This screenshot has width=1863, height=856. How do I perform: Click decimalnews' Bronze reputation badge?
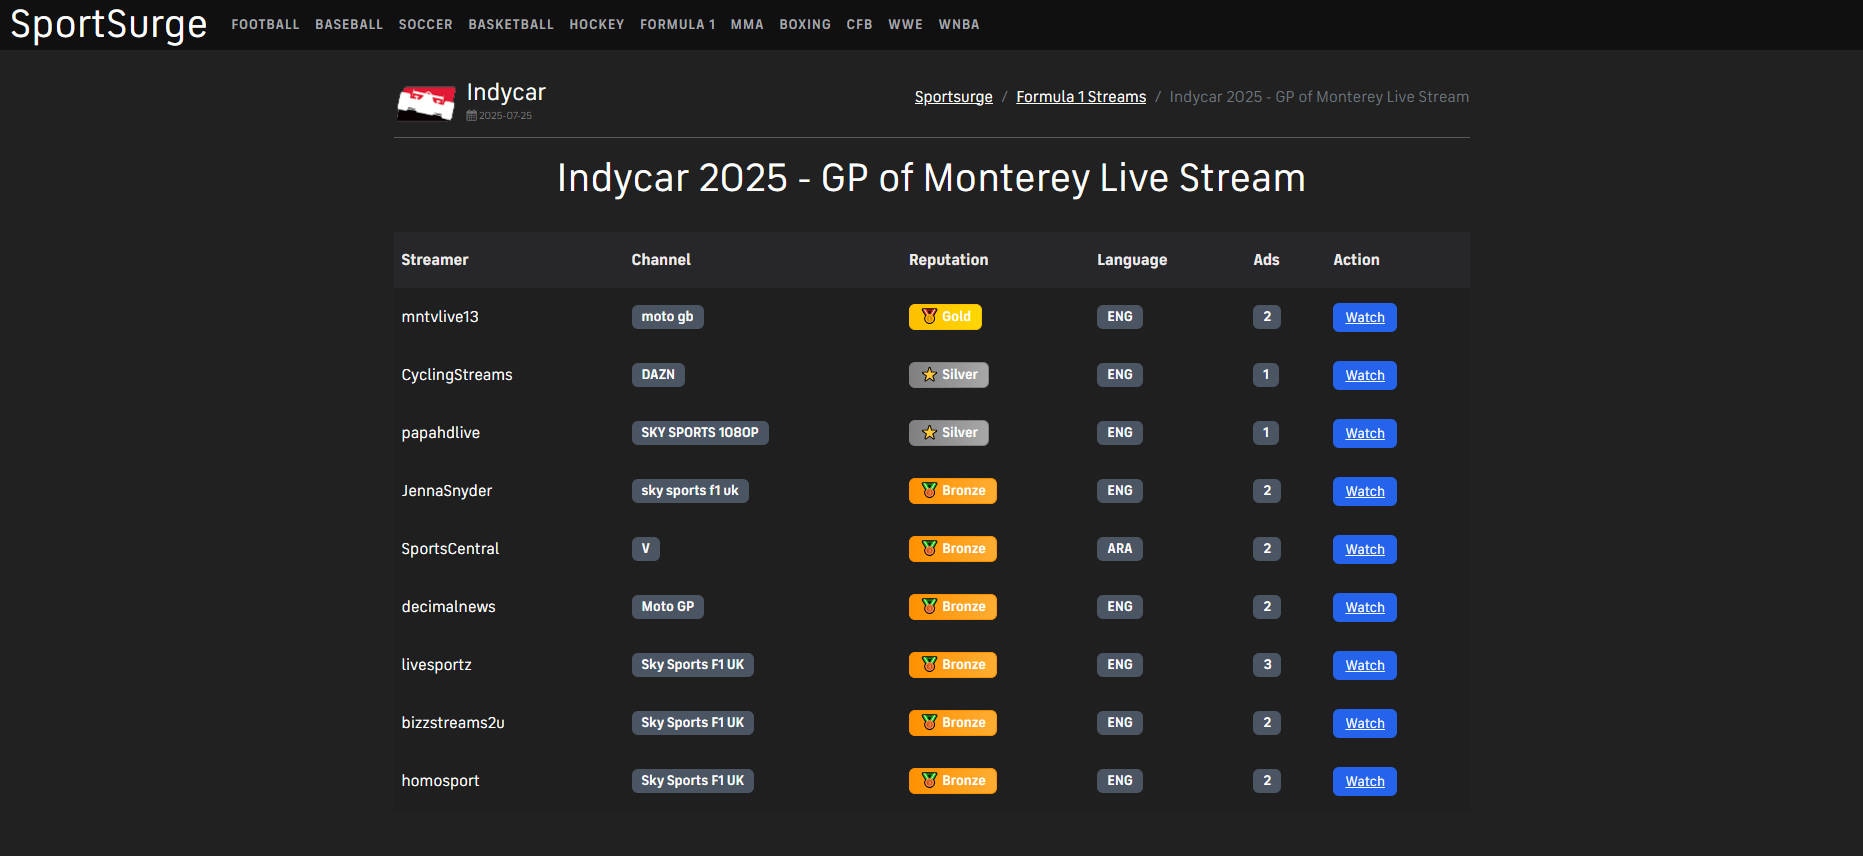coord(953,607)
